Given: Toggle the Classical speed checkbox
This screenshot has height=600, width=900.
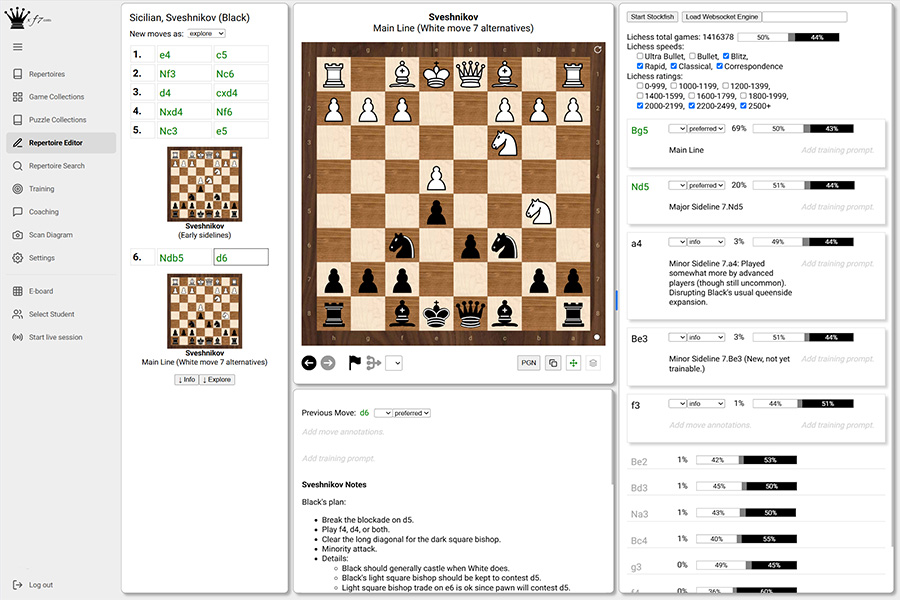Looking at the screenshot, I should tap(674, 66).
